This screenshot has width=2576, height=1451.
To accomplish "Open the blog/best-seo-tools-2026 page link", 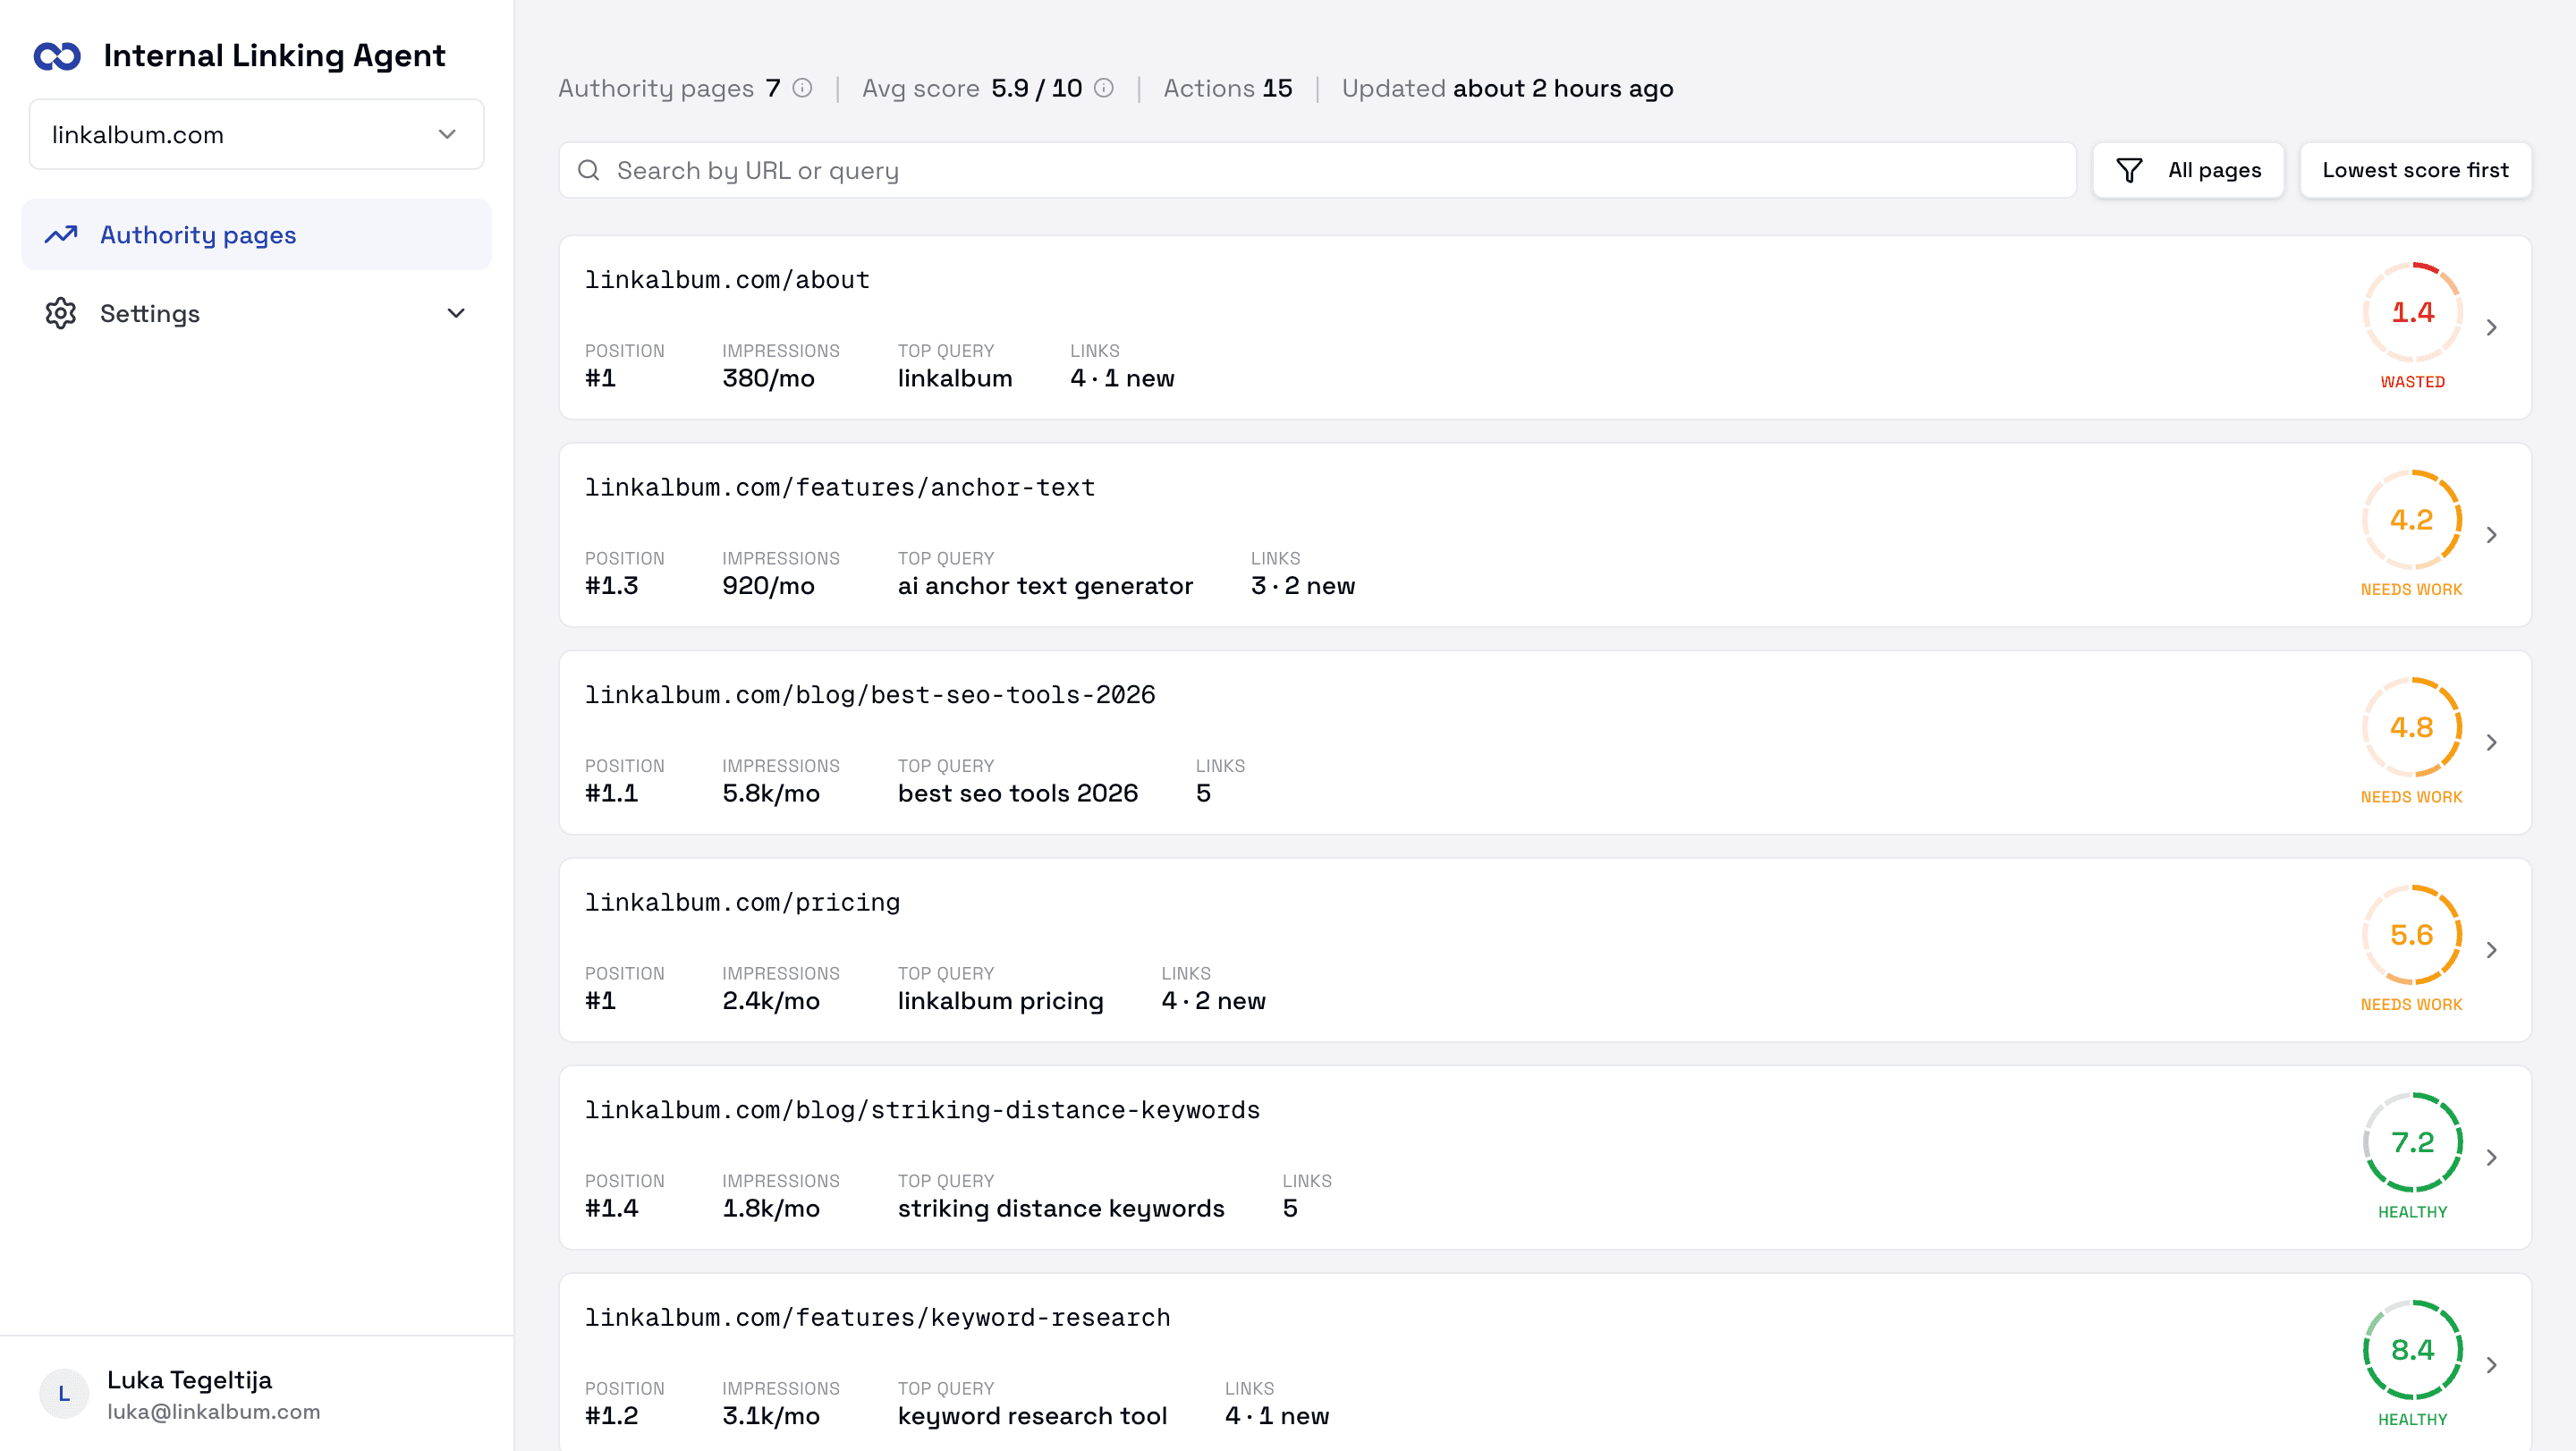I will point(870,695).
